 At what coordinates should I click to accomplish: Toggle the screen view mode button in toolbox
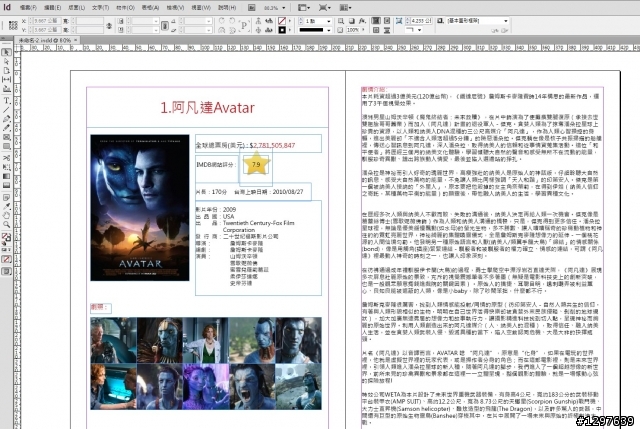(7, 271)
